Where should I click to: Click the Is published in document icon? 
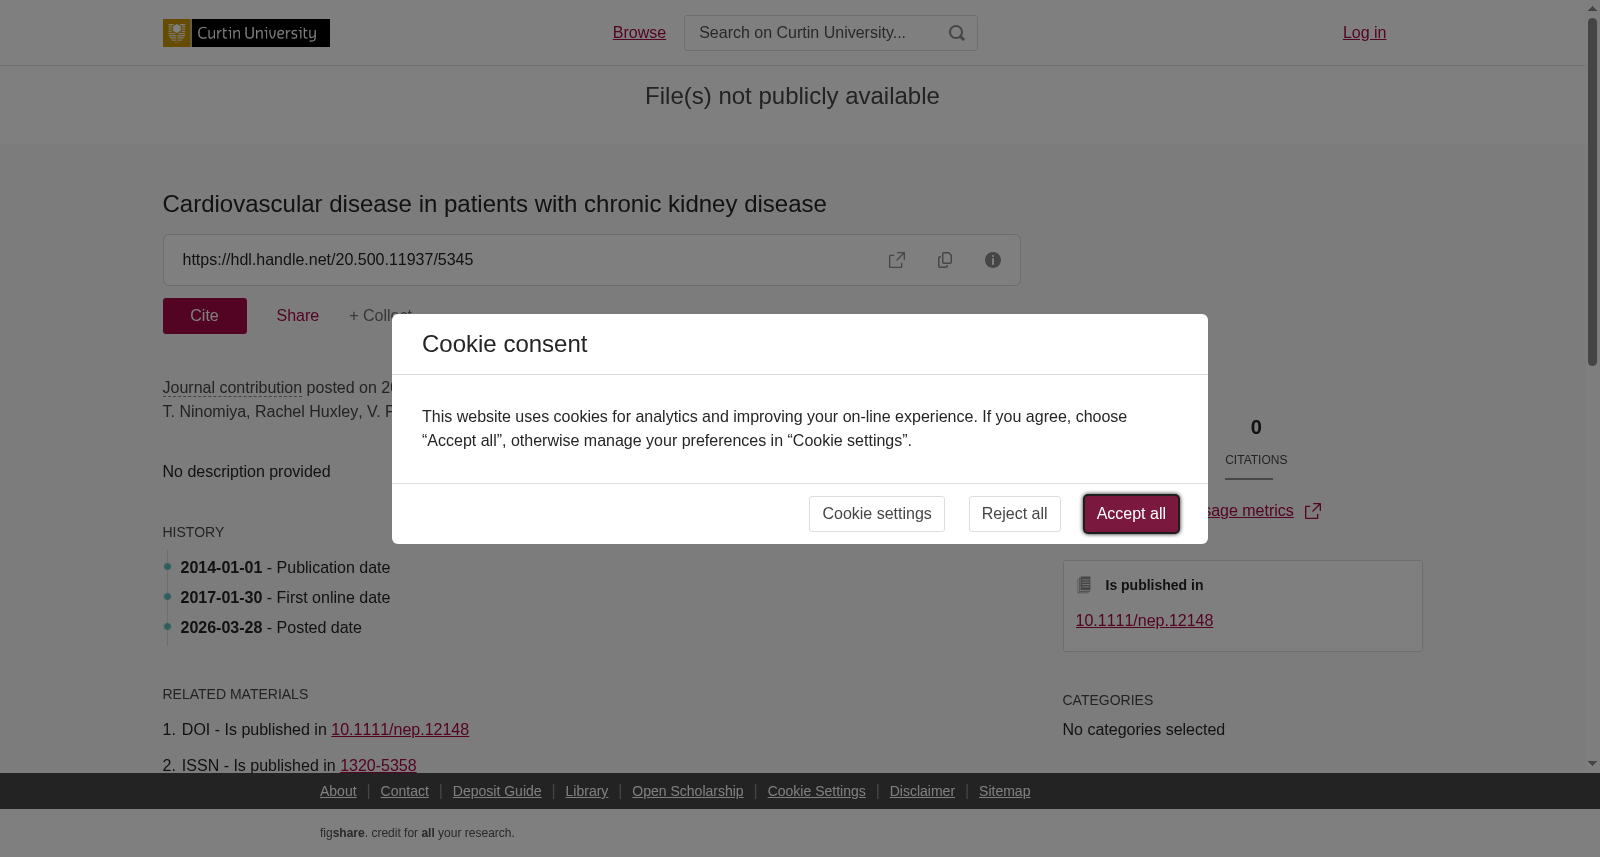point(1084,585)
